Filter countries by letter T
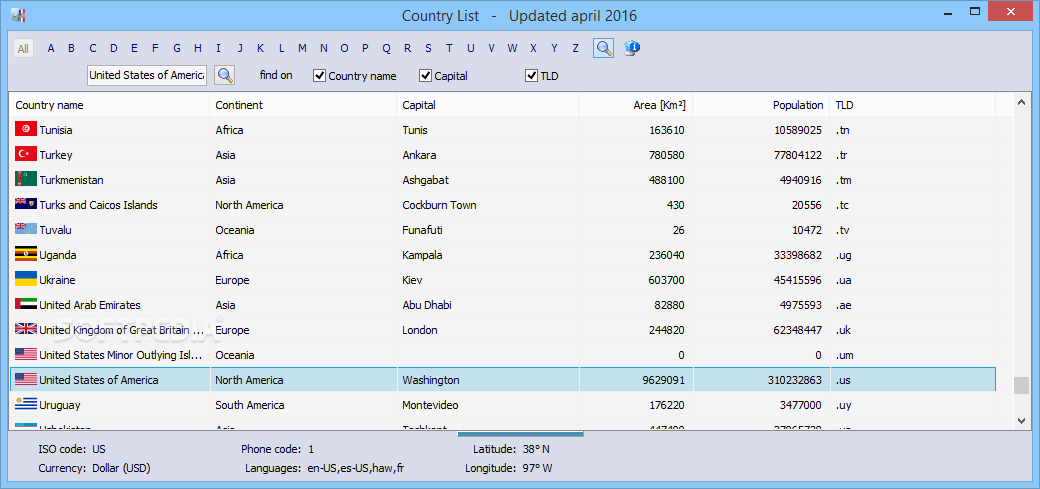Image resolution: width=1040 pixels, height=489 pixels. coord(449,48)
